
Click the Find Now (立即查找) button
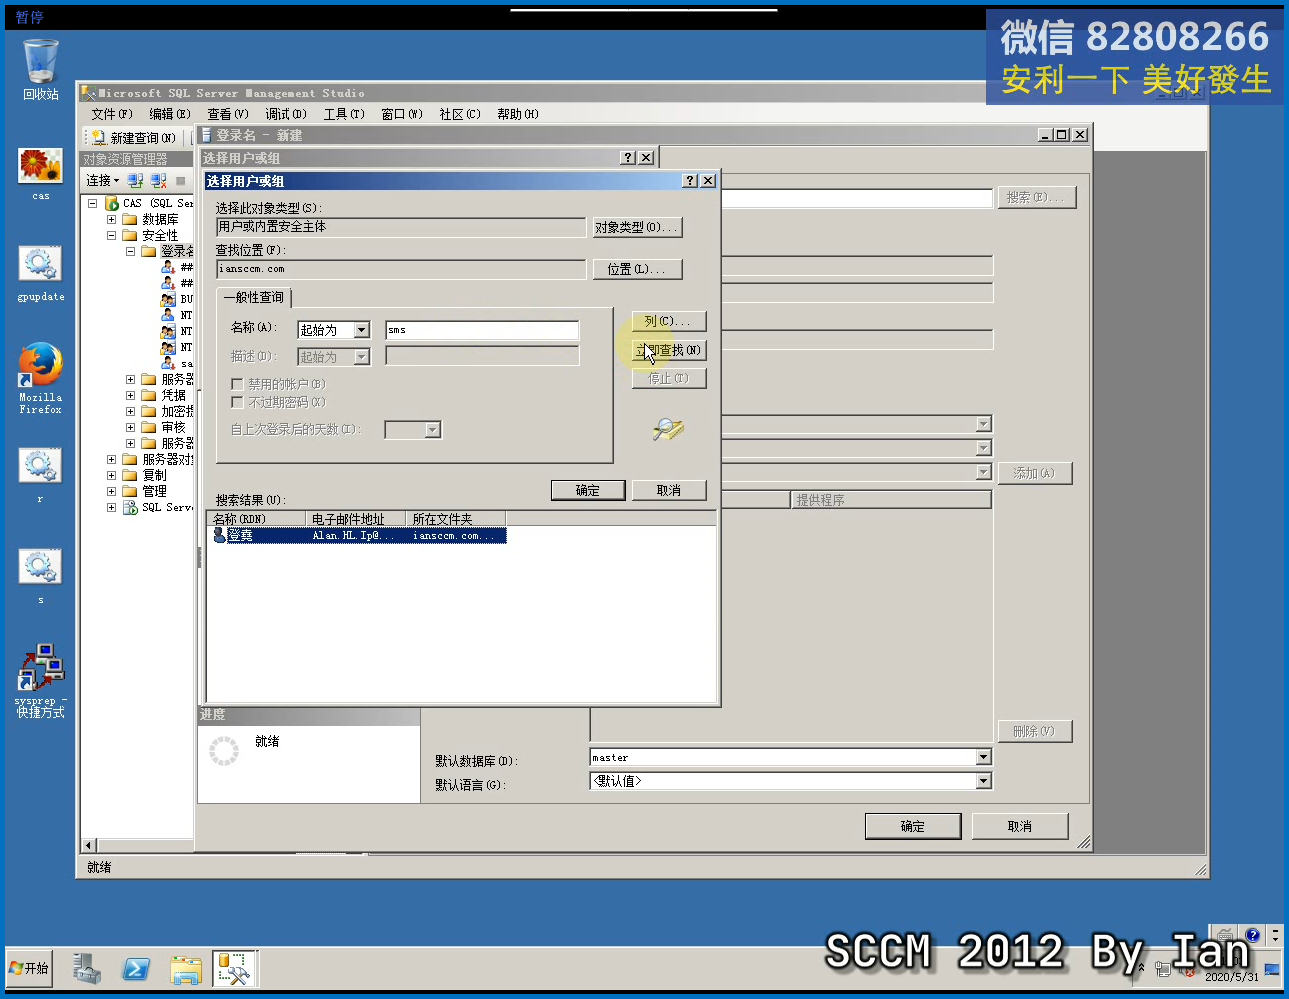[x=668, y=350]
